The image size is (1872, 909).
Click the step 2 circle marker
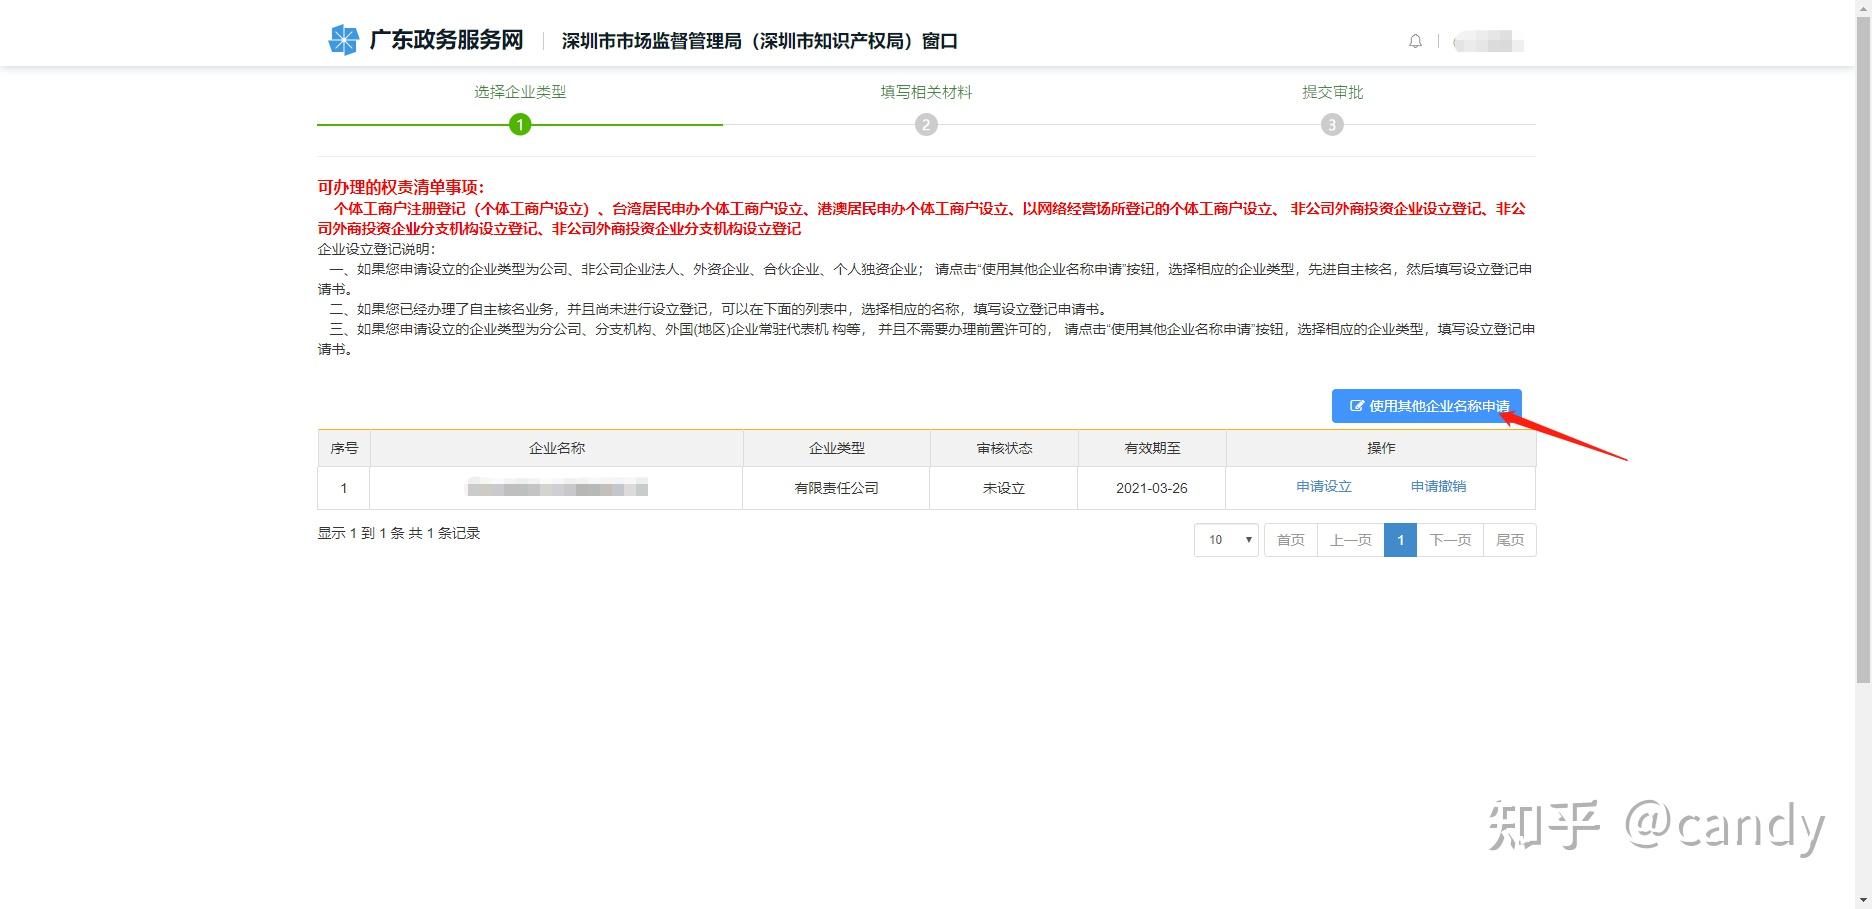[x=926, y=125]
